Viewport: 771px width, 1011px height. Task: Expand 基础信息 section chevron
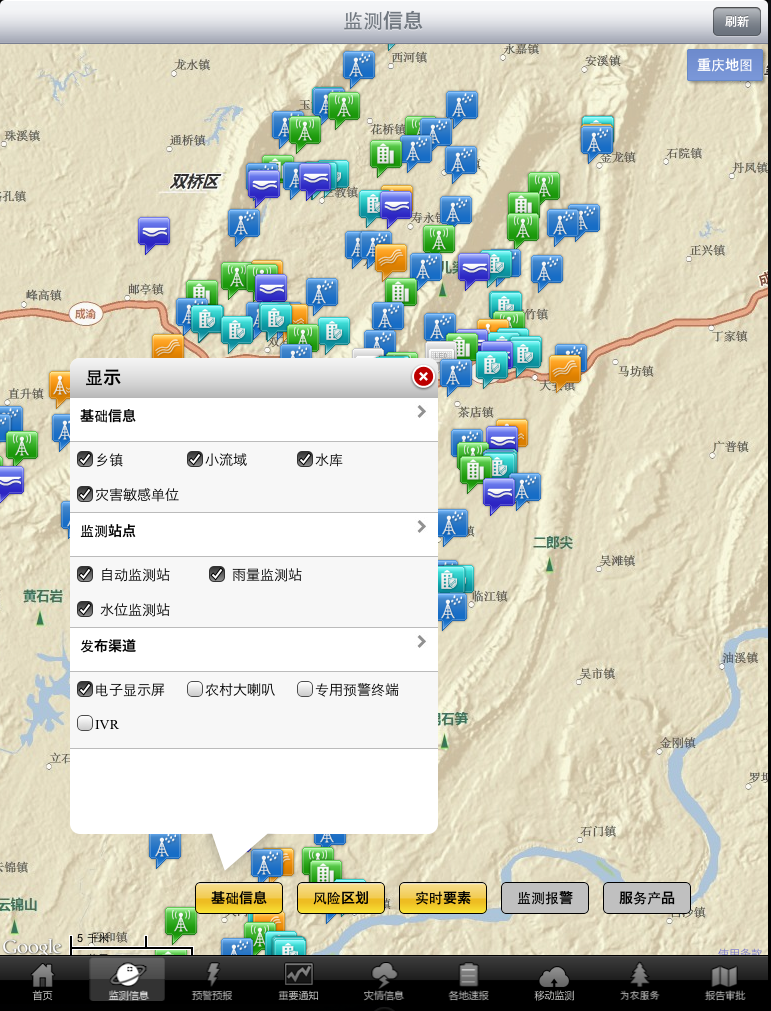[422, 411]
